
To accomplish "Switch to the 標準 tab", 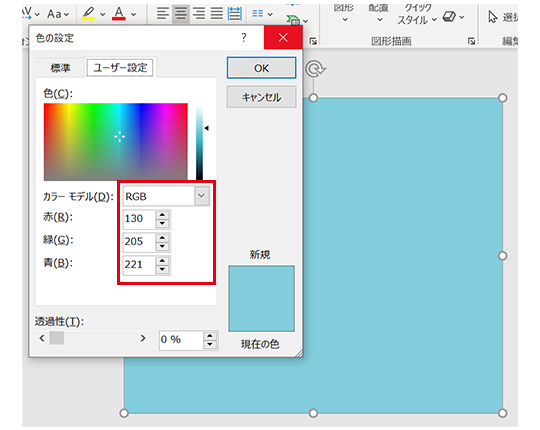I will pyautogui.click(x=61, y=68).
